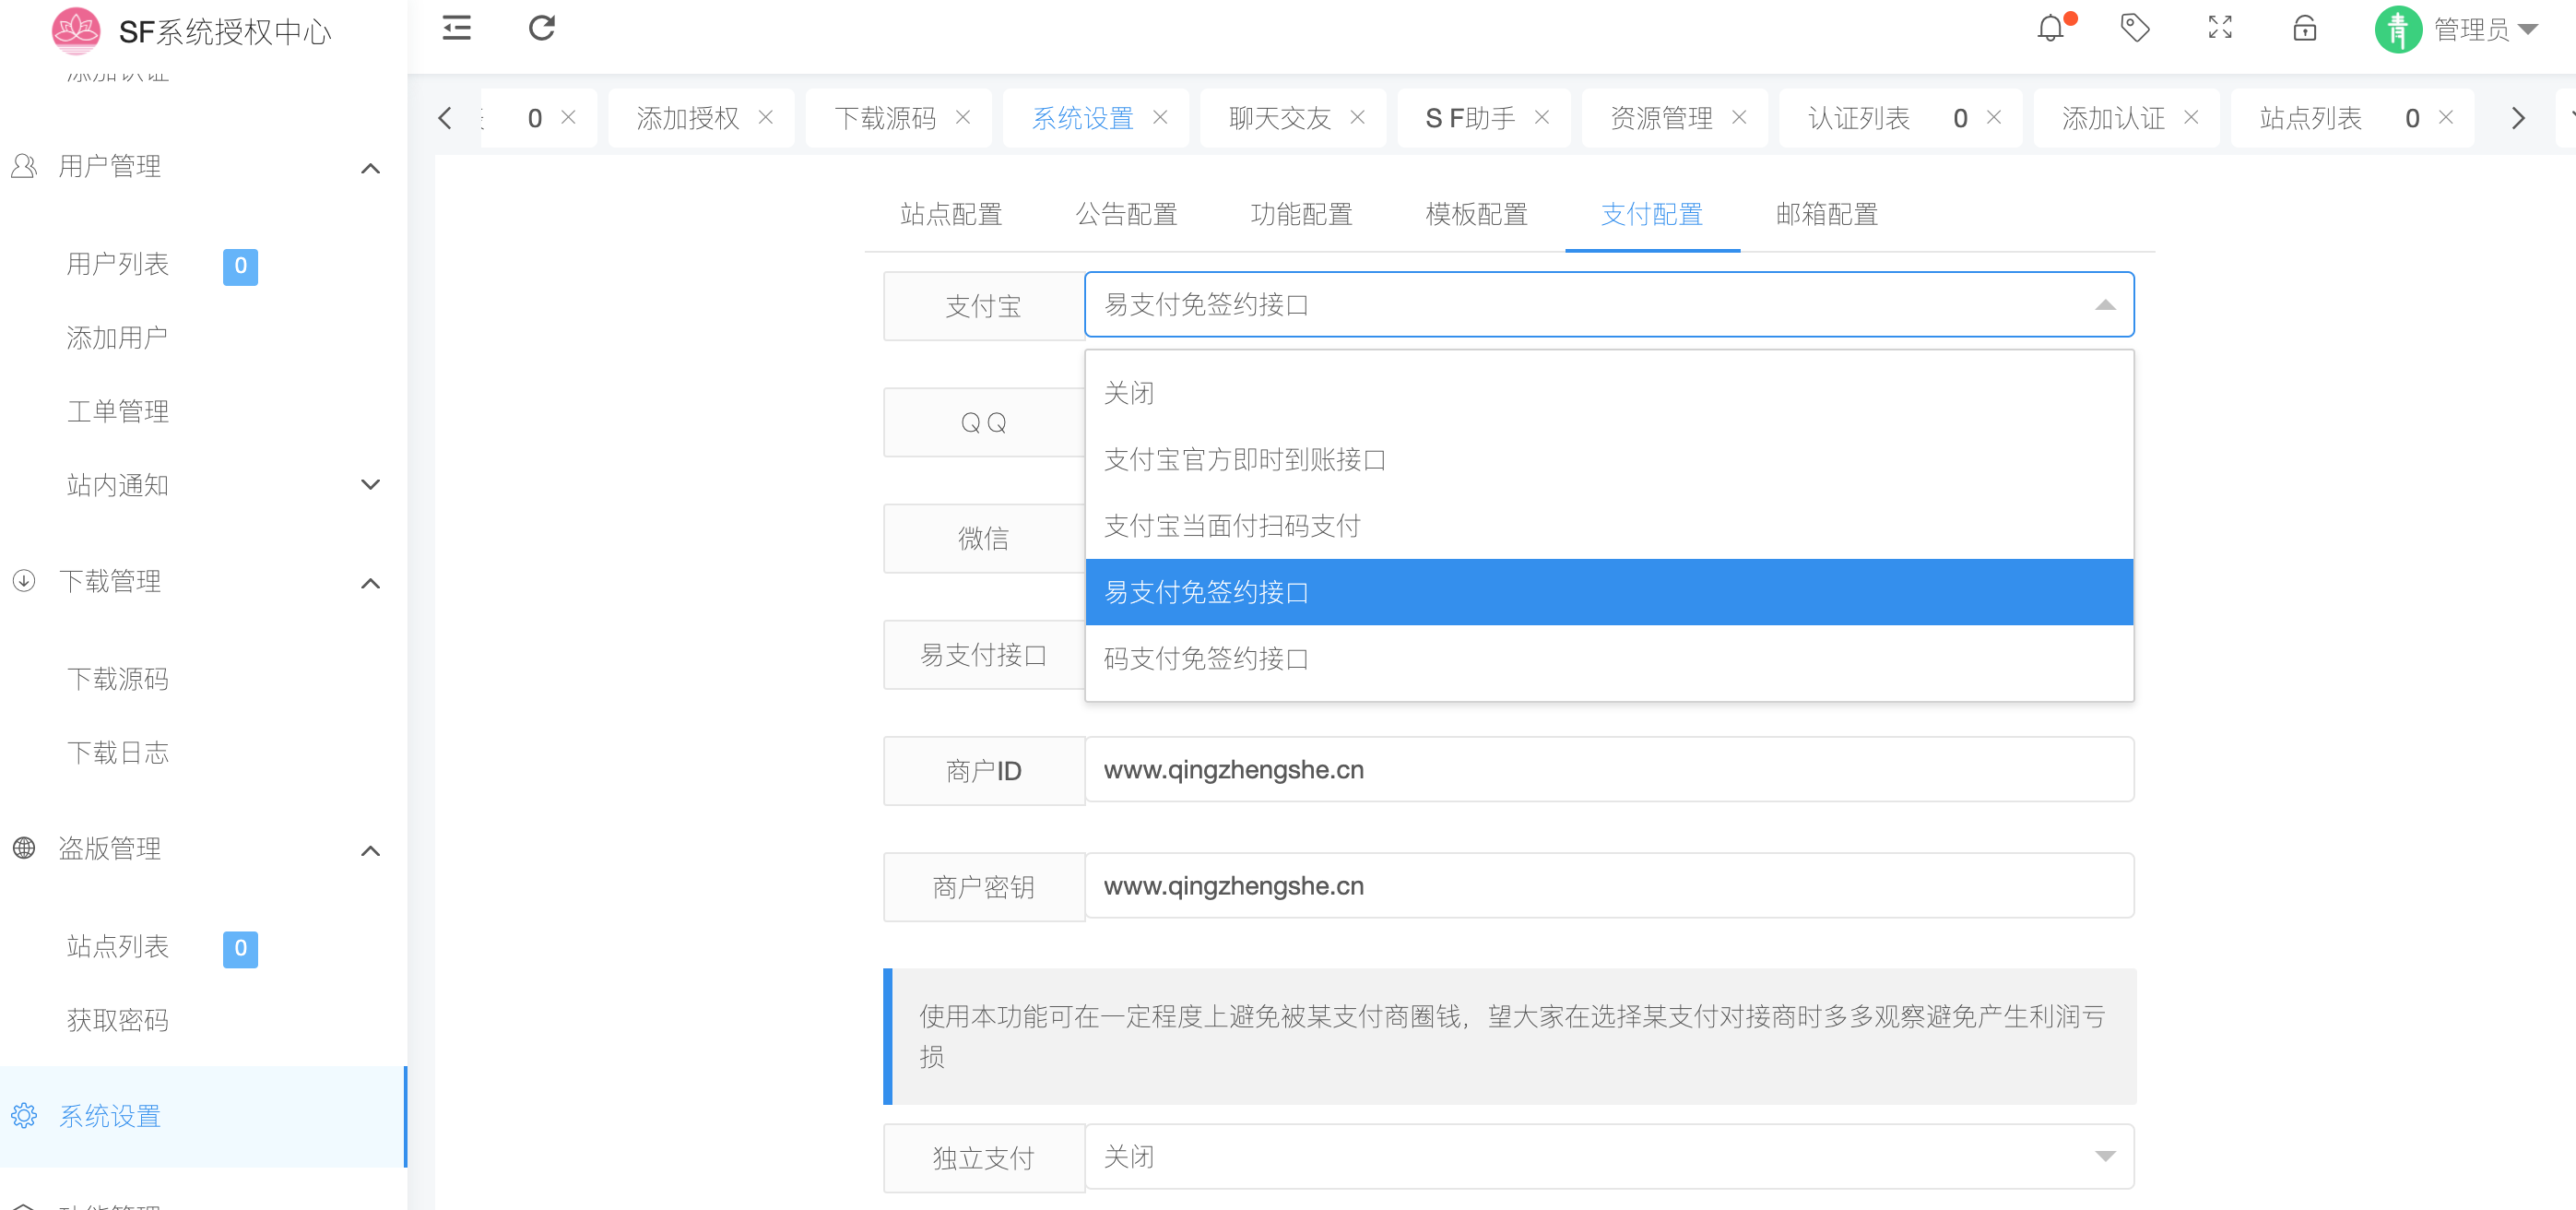Click the 易支付免签约接口 select box
2576x1210 pixels.
1609,305
